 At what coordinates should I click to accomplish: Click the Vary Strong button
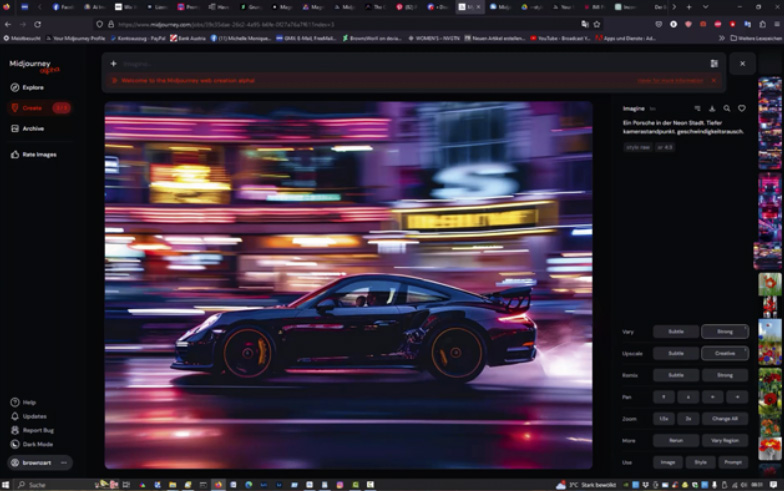[x=724, y=331]
